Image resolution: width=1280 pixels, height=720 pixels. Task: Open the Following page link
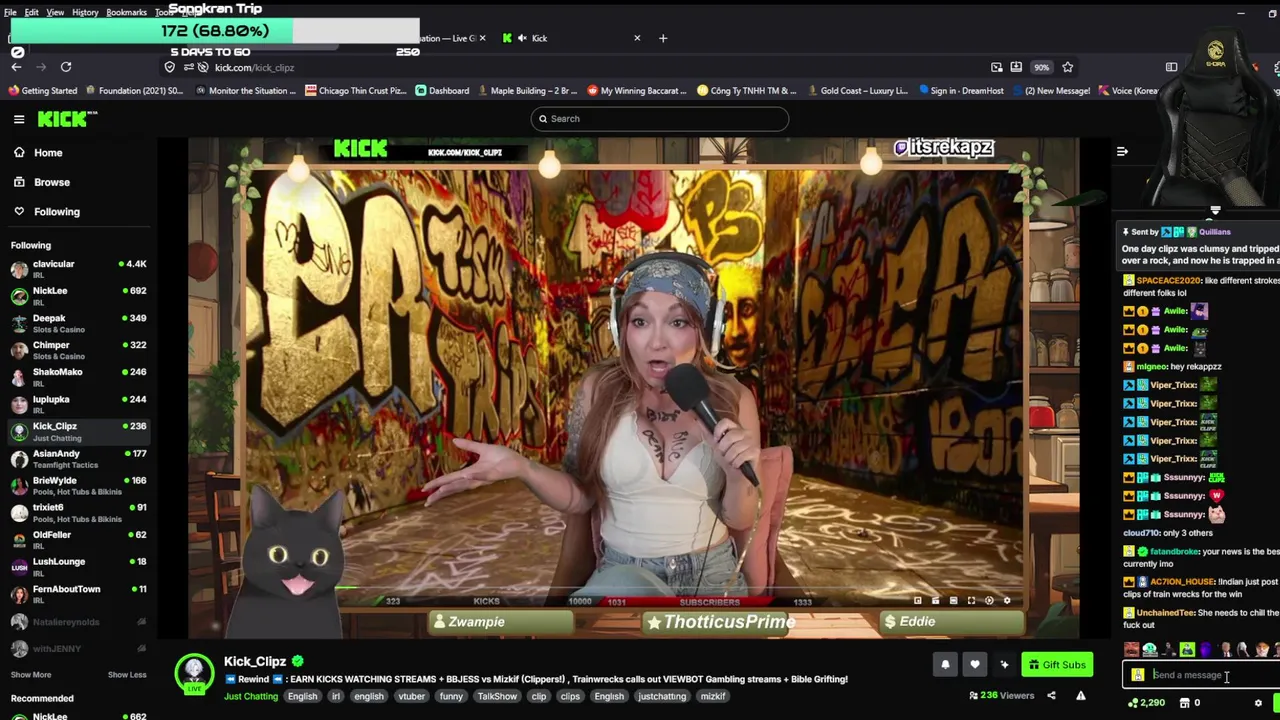point(56,212)
